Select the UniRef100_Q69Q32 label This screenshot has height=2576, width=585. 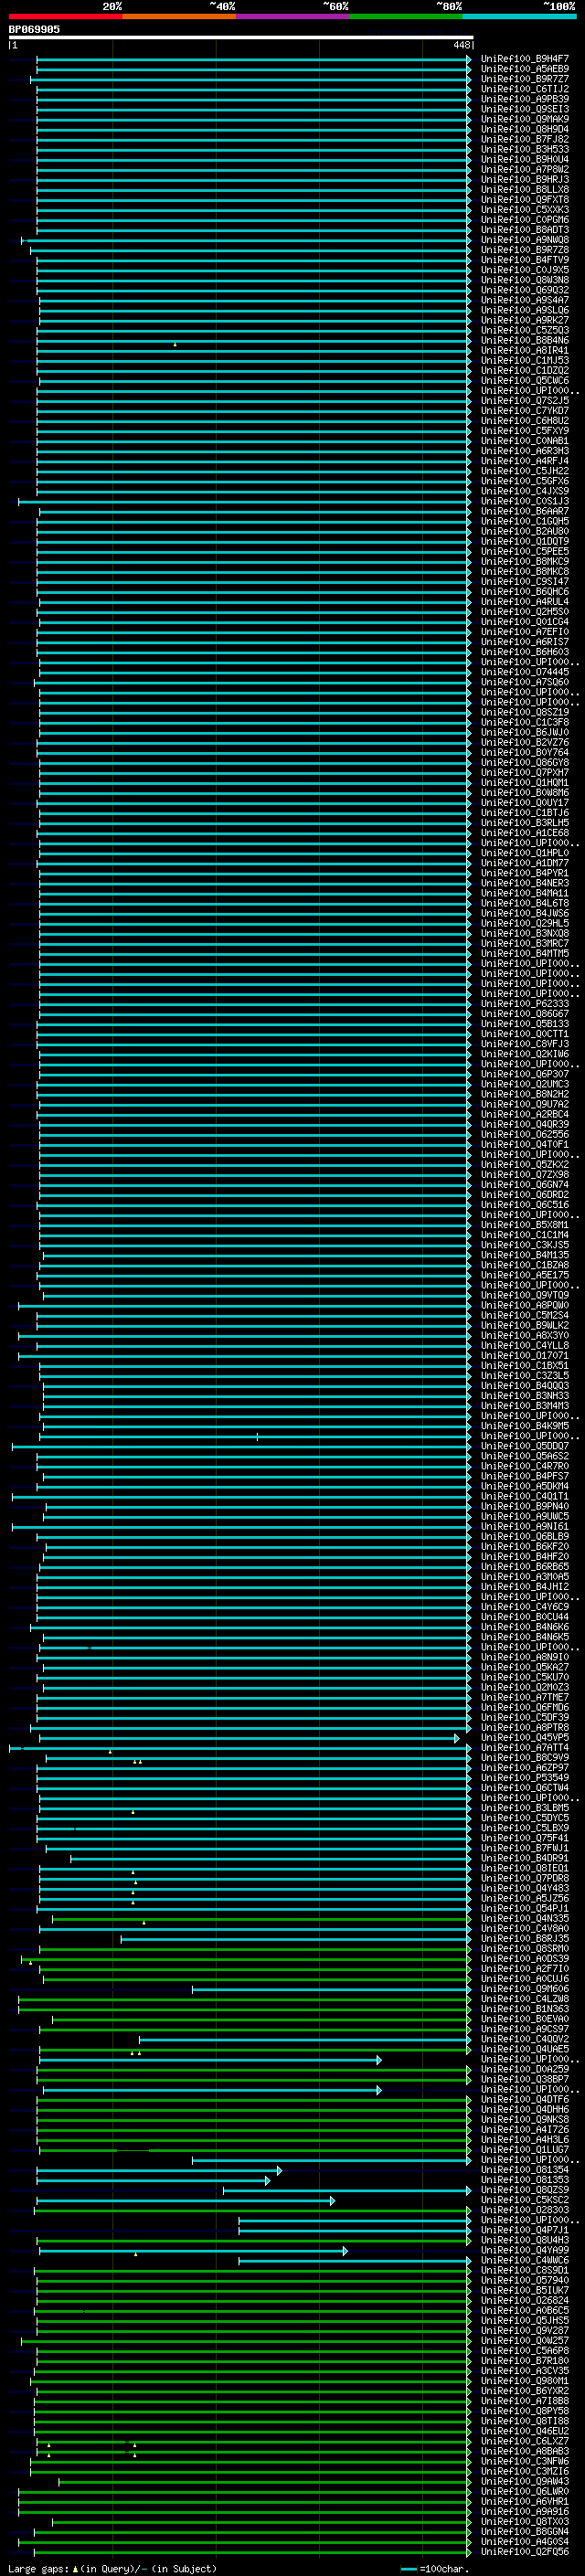coord(524,290)
